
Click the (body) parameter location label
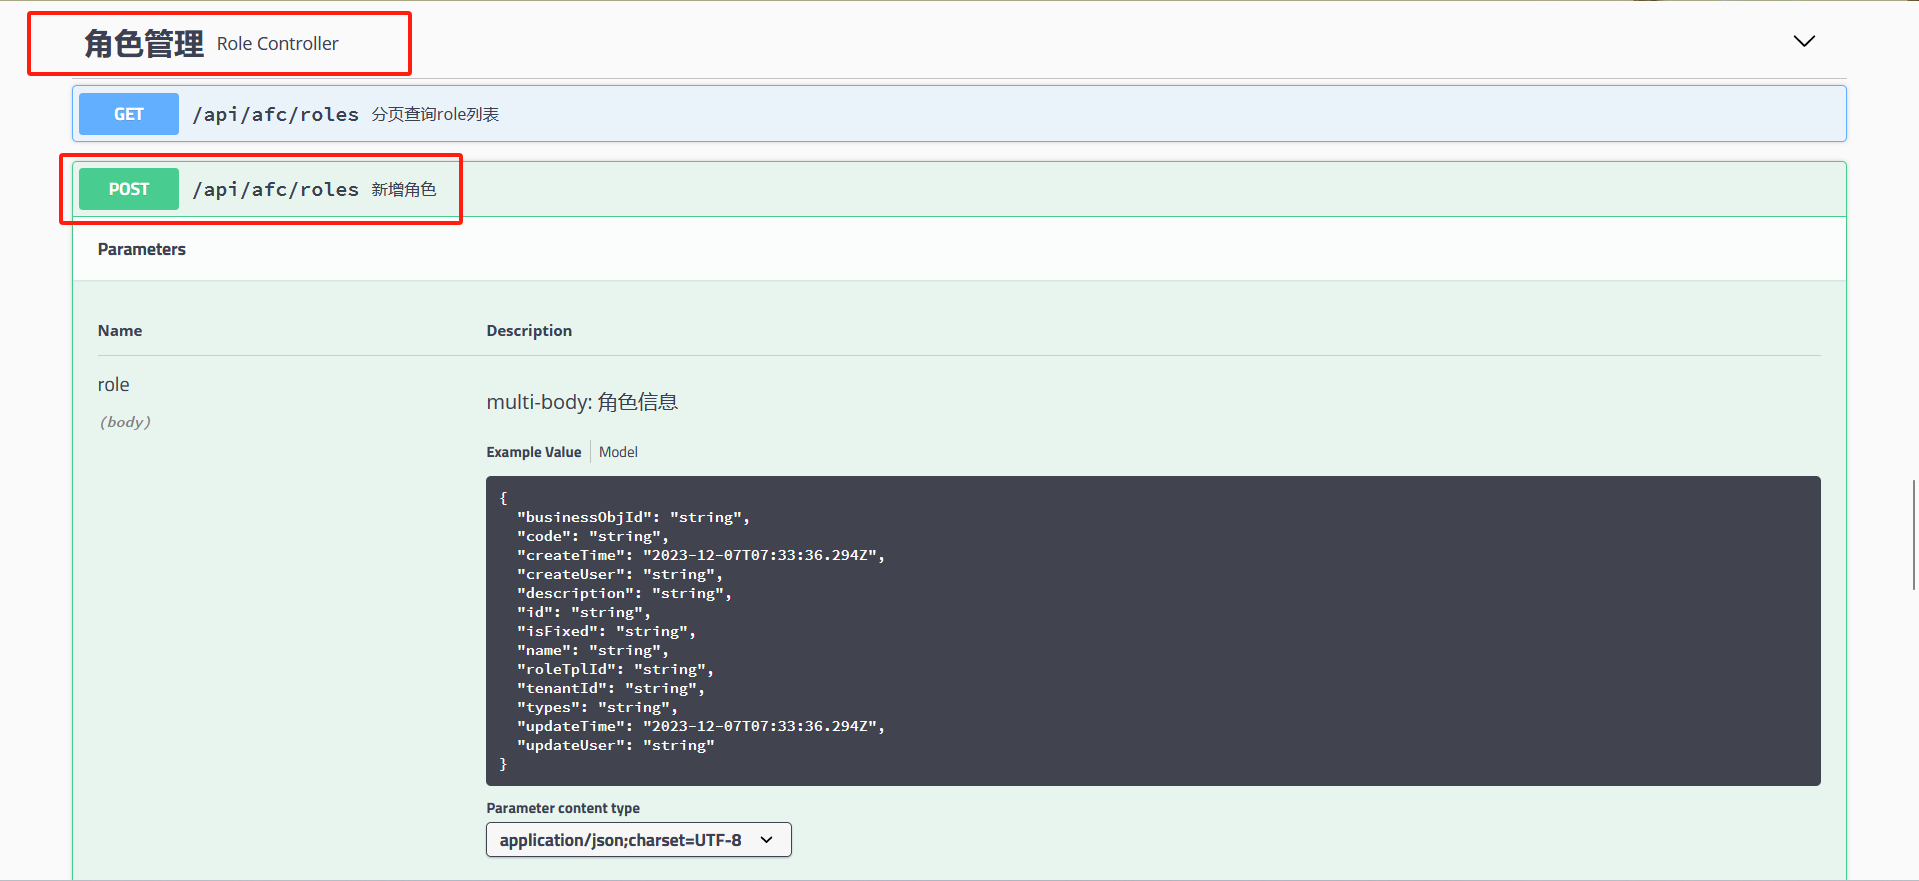coord(125,422)
